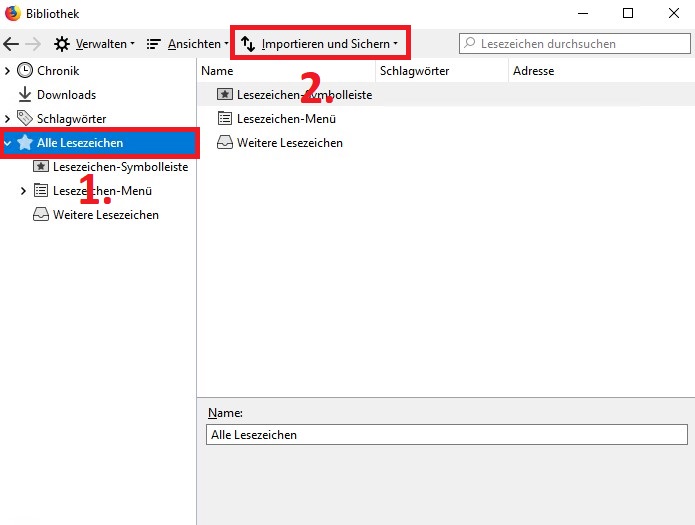Open the Verwalten dropdown menu
This screenshot has height=525, width=695.
pos(94,44)
